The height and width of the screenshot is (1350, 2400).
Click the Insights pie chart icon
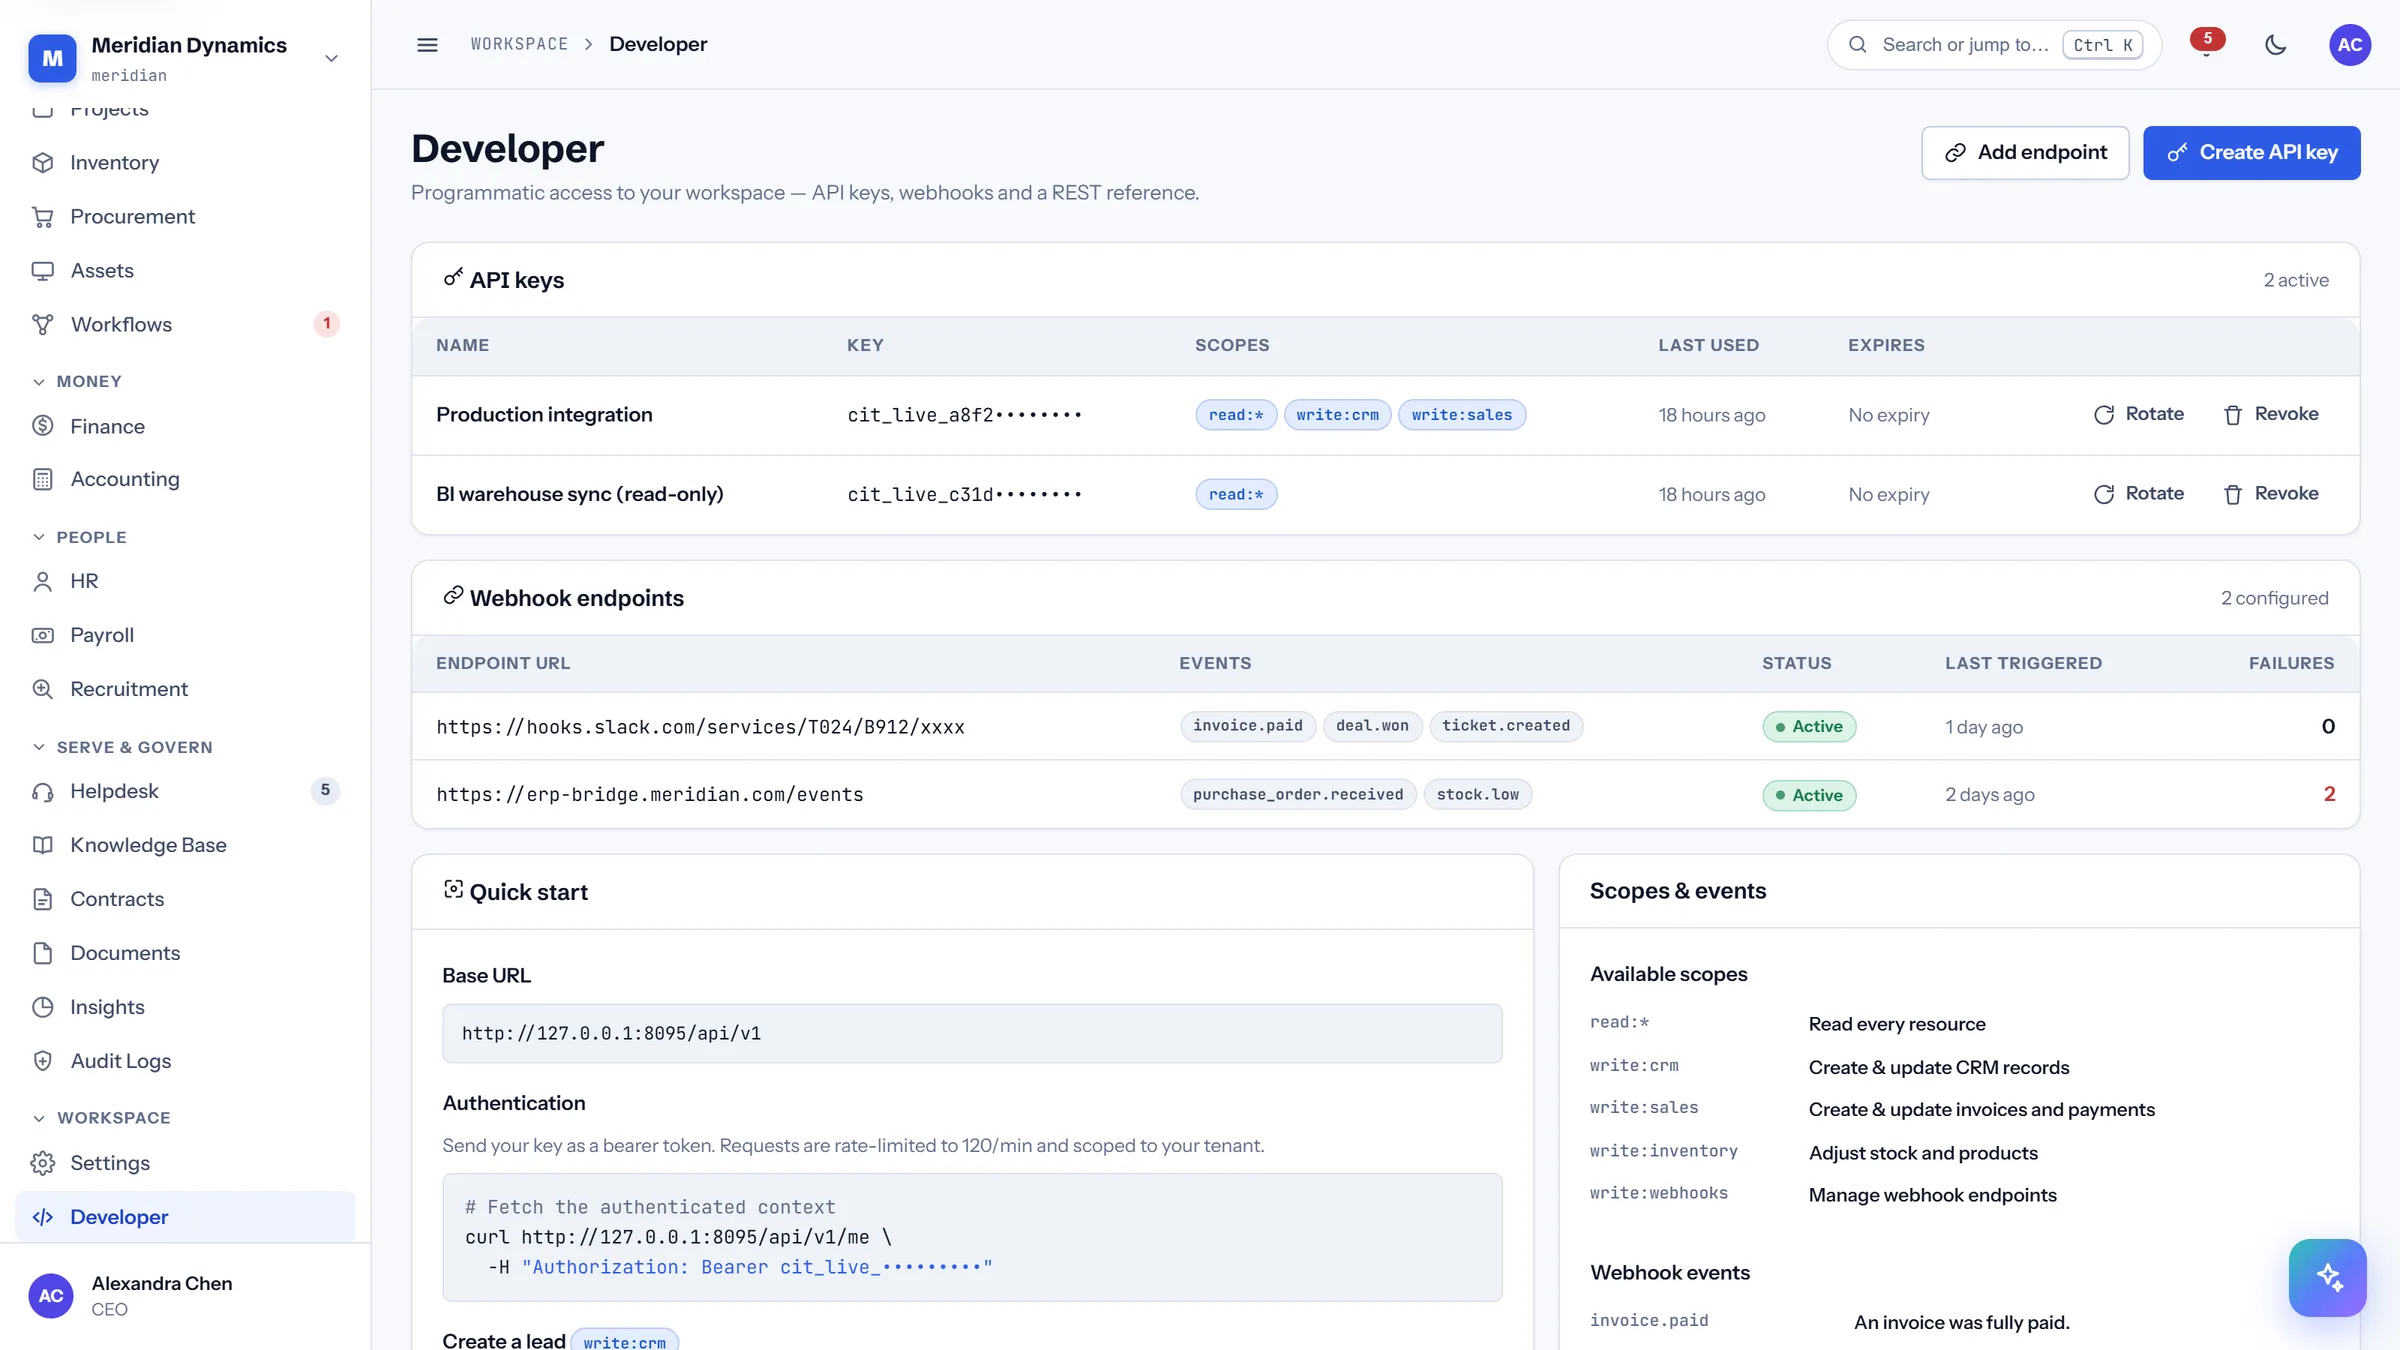(x=42, y=1007)
